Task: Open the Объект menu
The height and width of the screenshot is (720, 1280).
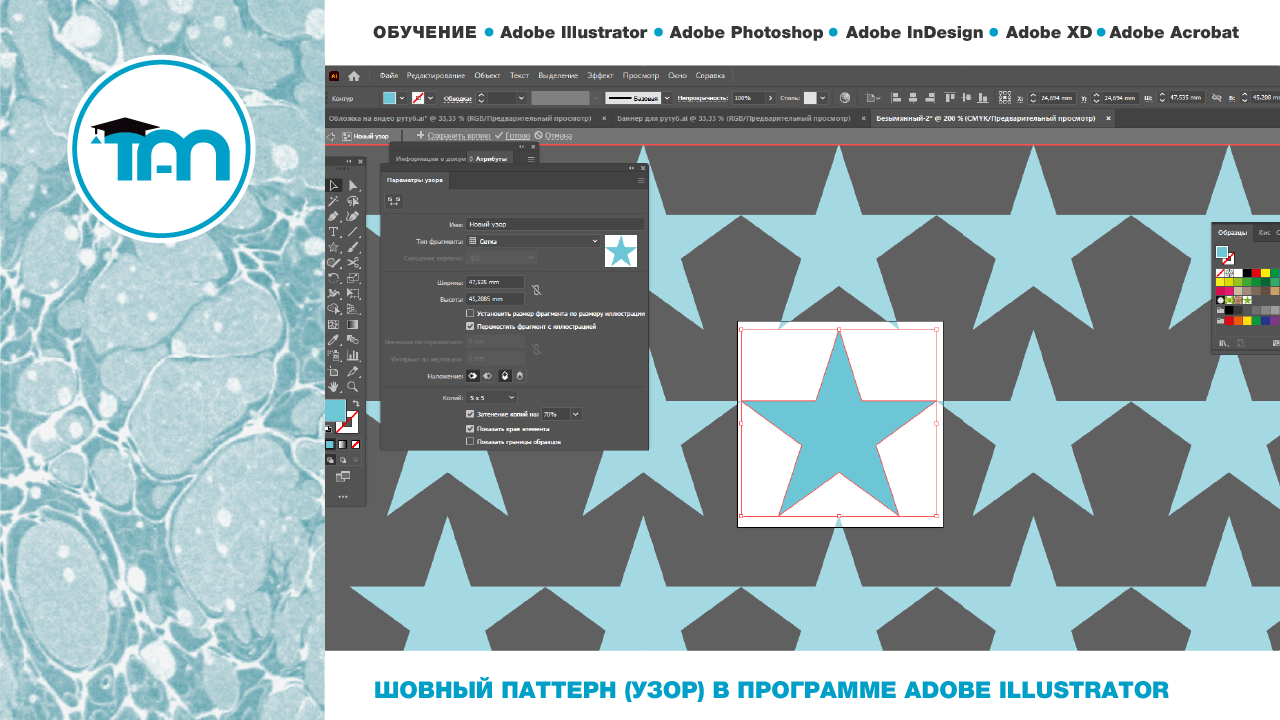Action: (487, 76)
